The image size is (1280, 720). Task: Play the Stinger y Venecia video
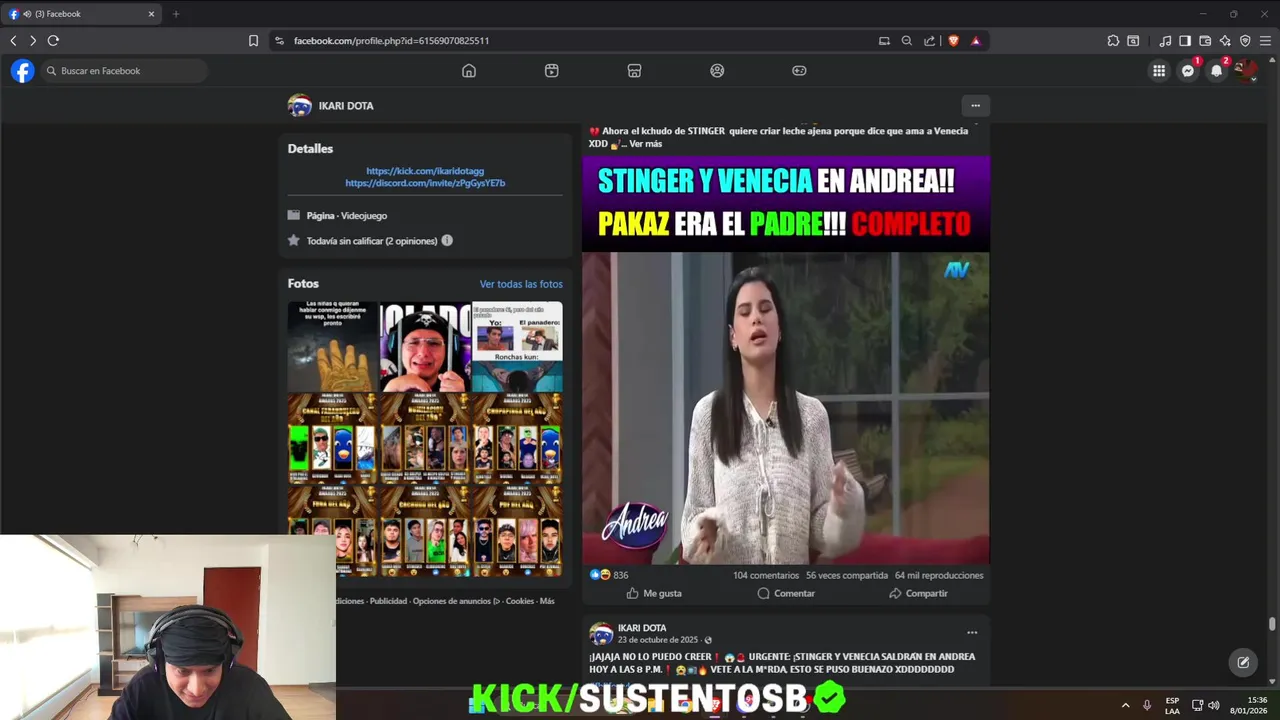(786, 408)
